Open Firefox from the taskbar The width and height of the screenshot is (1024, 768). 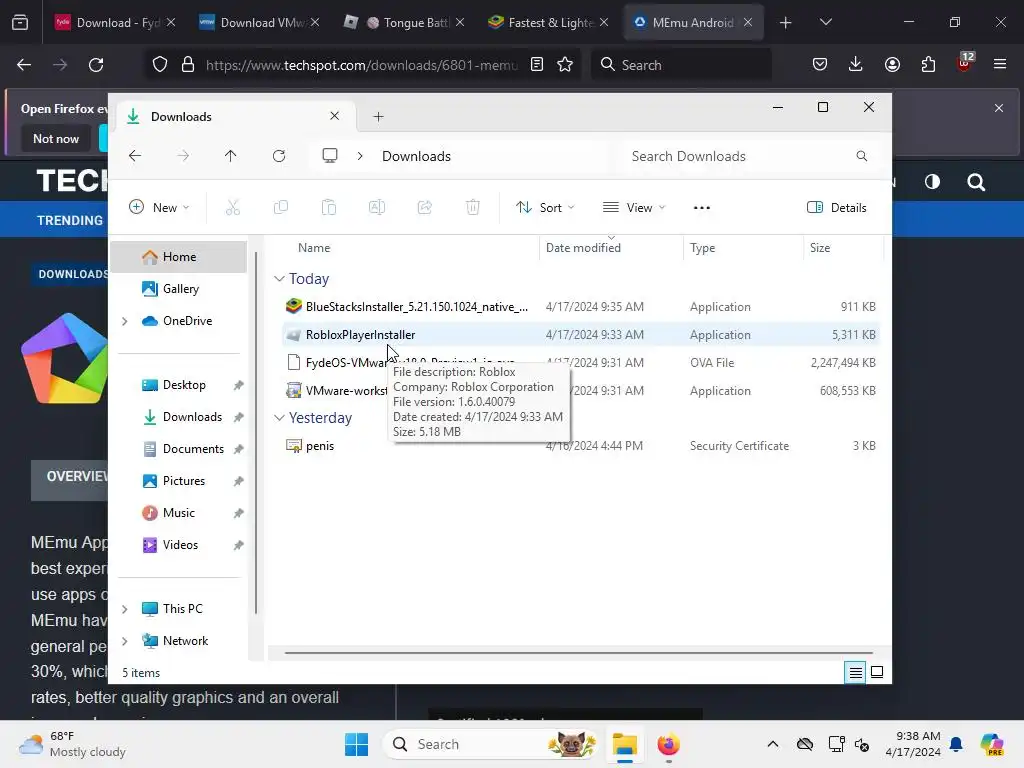(x=668, y=744)
